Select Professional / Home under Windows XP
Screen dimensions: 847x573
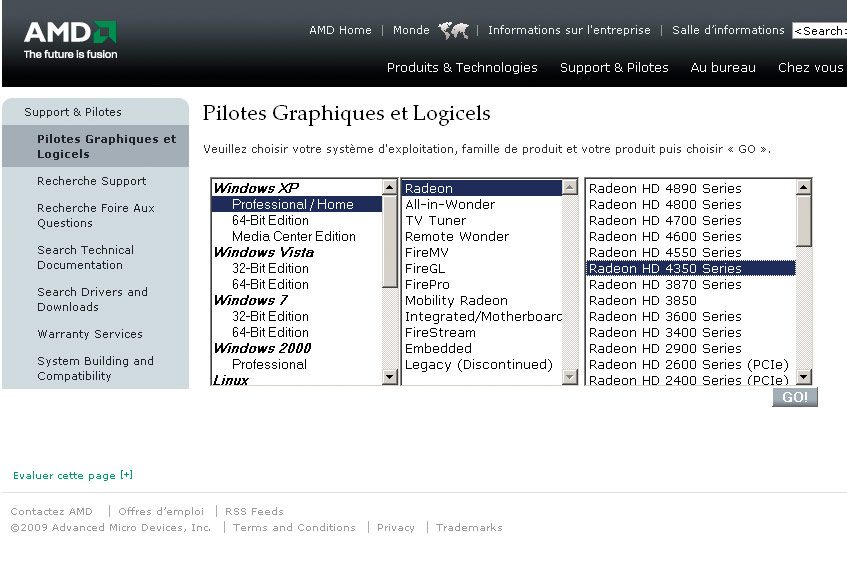coord(297,204)
